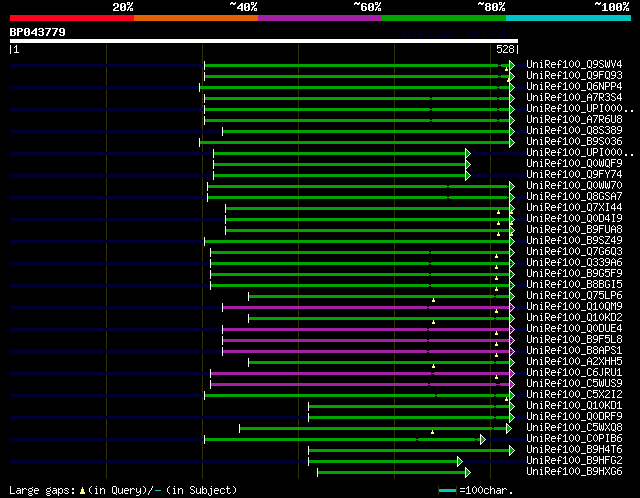Click the UniRef100_B9SZ49 label
This screenshot has height=498, width=640.
coord(574,241)
